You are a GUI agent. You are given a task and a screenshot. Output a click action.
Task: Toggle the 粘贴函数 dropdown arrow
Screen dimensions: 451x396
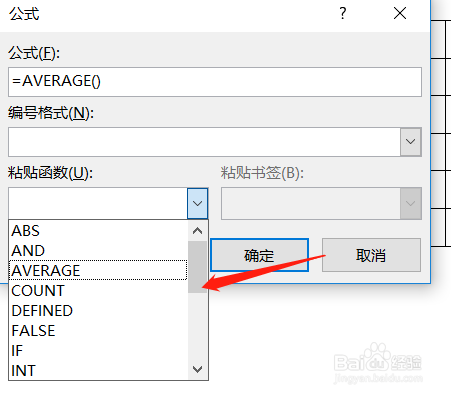coord(198,203)
